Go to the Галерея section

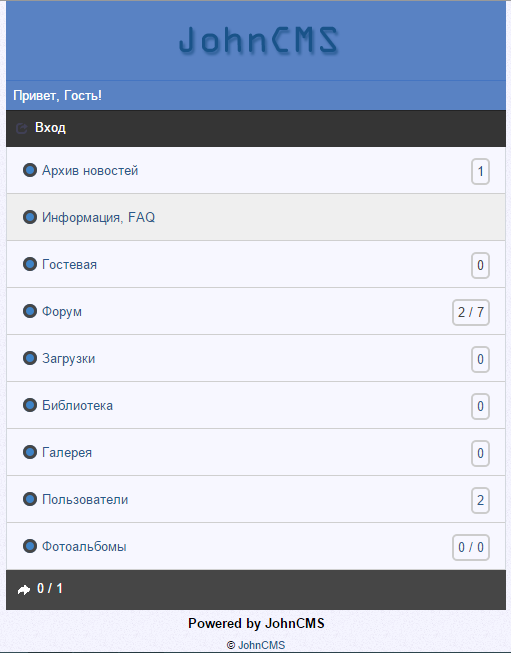tap(256, 452)
